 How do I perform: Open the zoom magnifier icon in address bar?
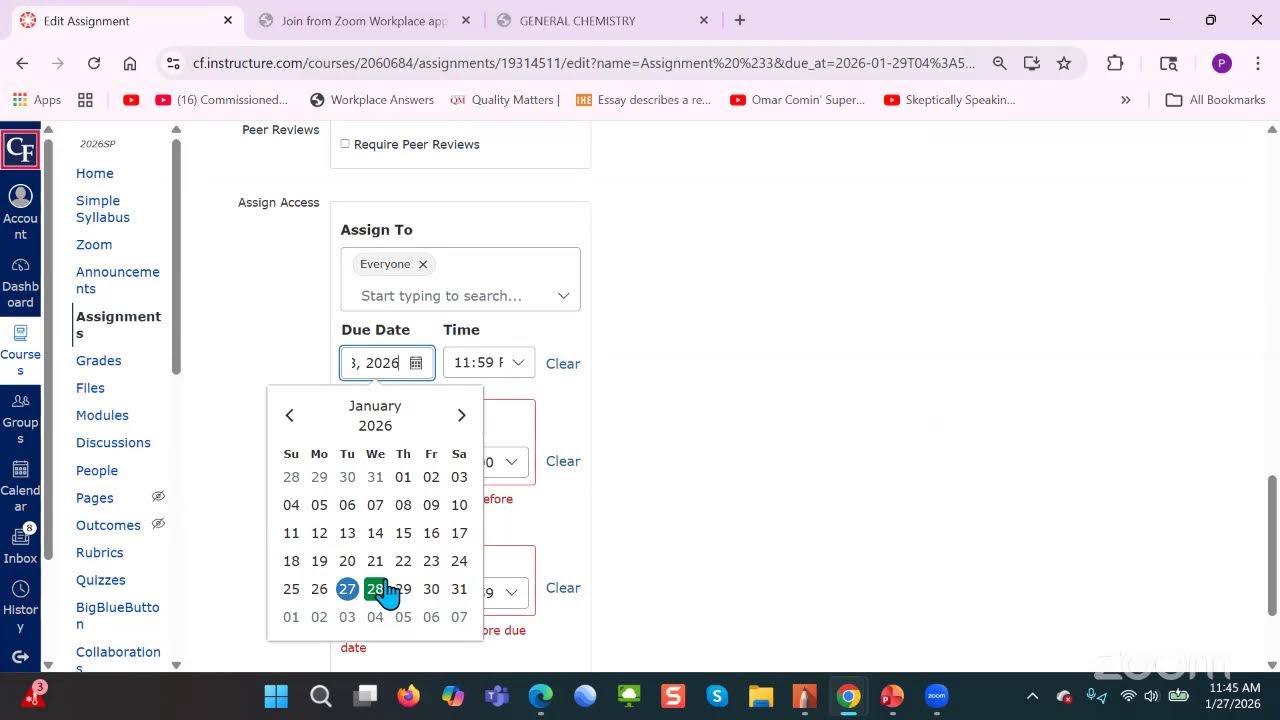click(x=999, y=63)
